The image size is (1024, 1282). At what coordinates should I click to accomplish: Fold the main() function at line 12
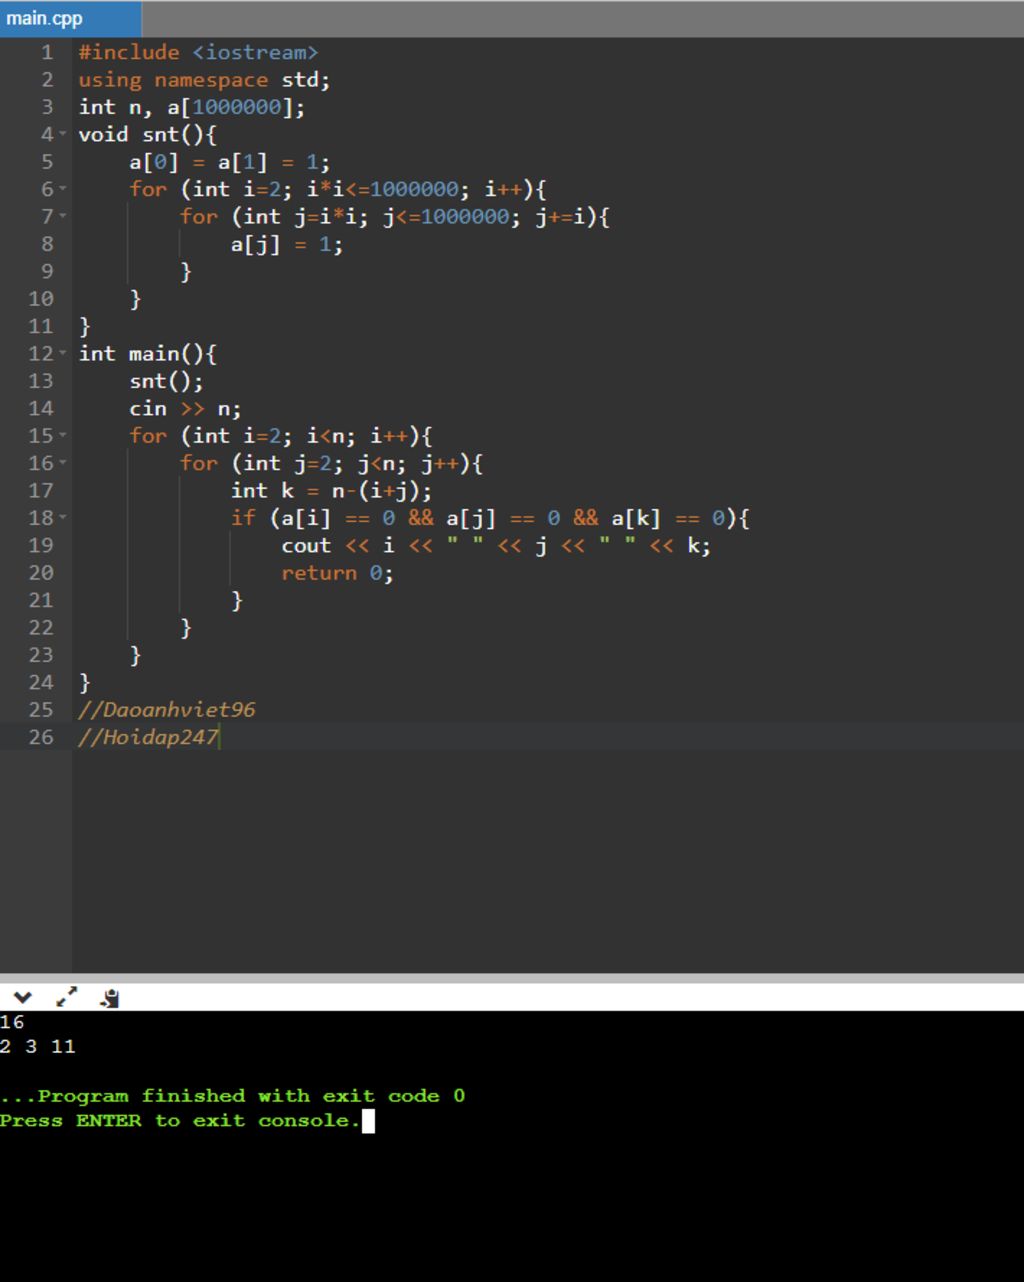coord(63,353)
